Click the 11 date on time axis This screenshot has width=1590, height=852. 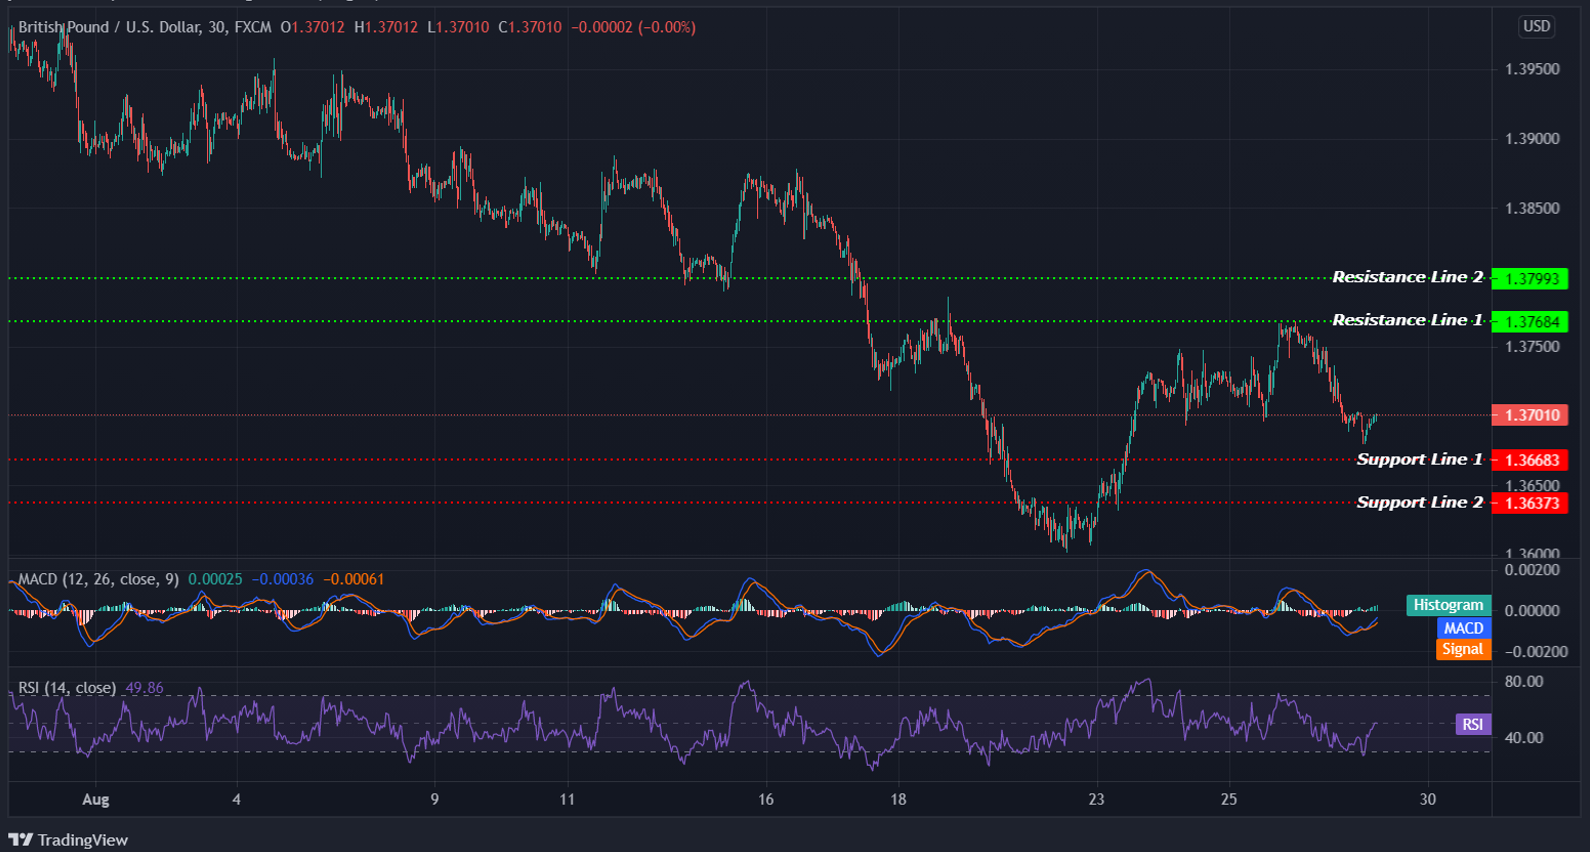567,799
